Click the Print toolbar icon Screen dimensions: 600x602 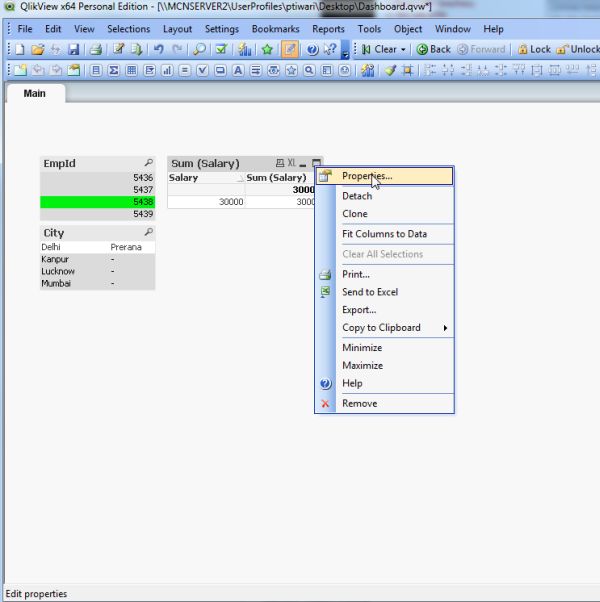96,49
